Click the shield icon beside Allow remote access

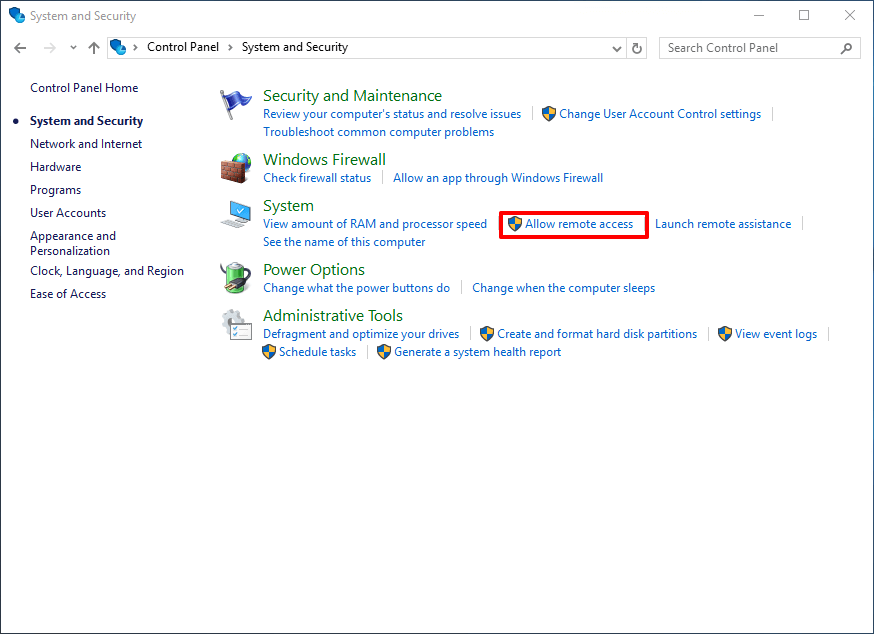514,223
